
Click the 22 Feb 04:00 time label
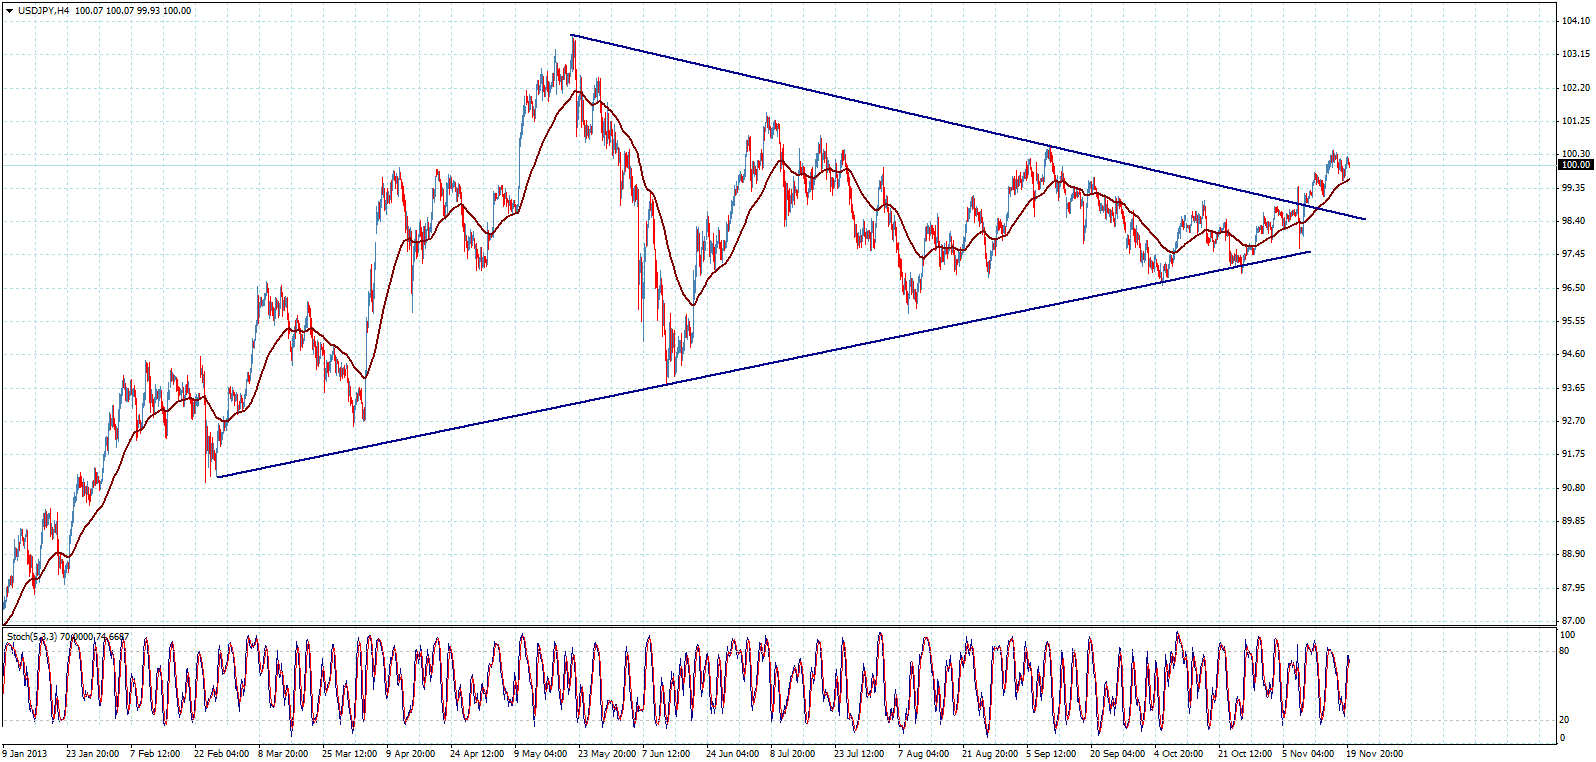coord(220,754)
